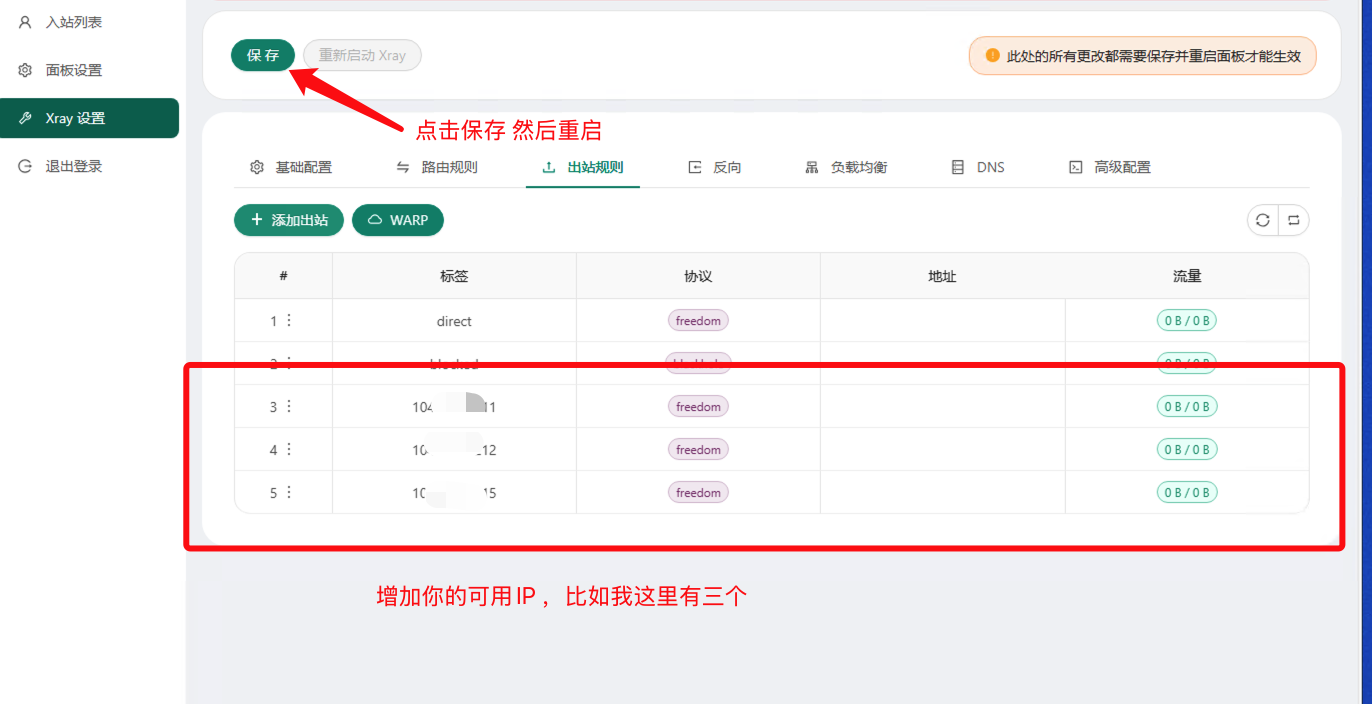This screenshot has height=704, width=1372.
Task: Open 入站列表 in the sidebar
Action: pyautogui.click(x=73, y=22)
